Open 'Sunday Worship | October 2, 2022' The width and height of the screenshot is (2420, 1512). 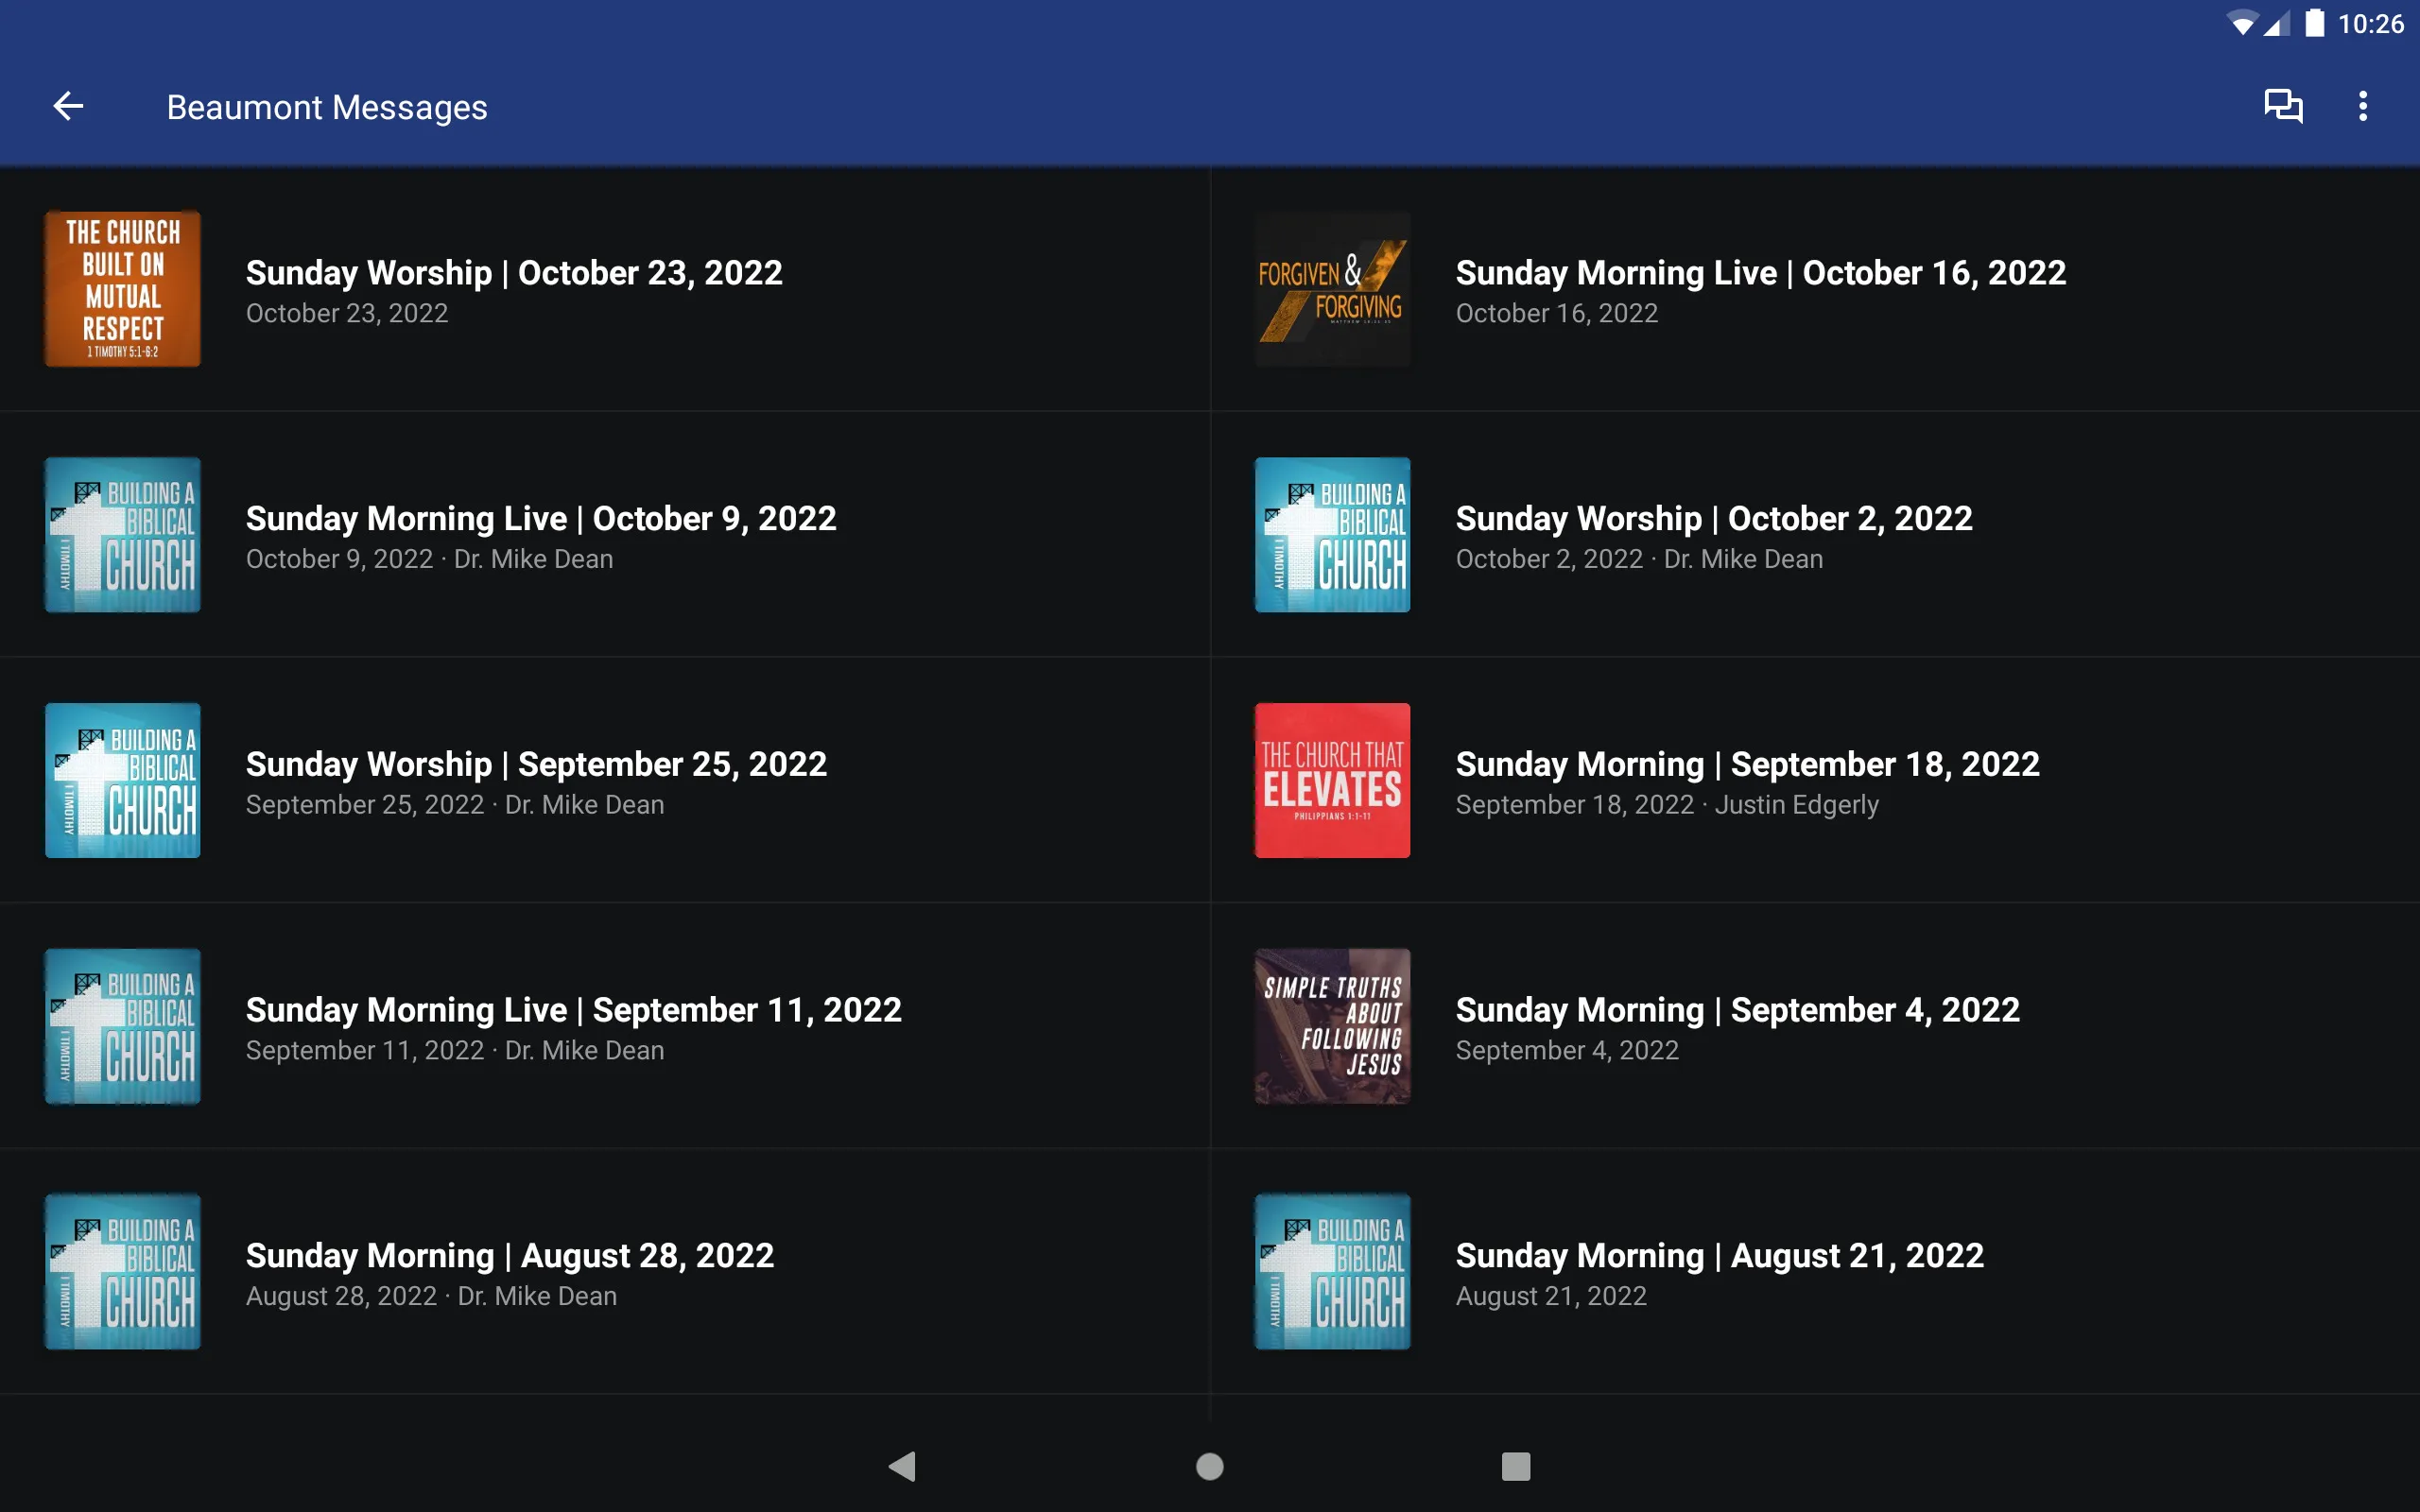click(1815, 535)
